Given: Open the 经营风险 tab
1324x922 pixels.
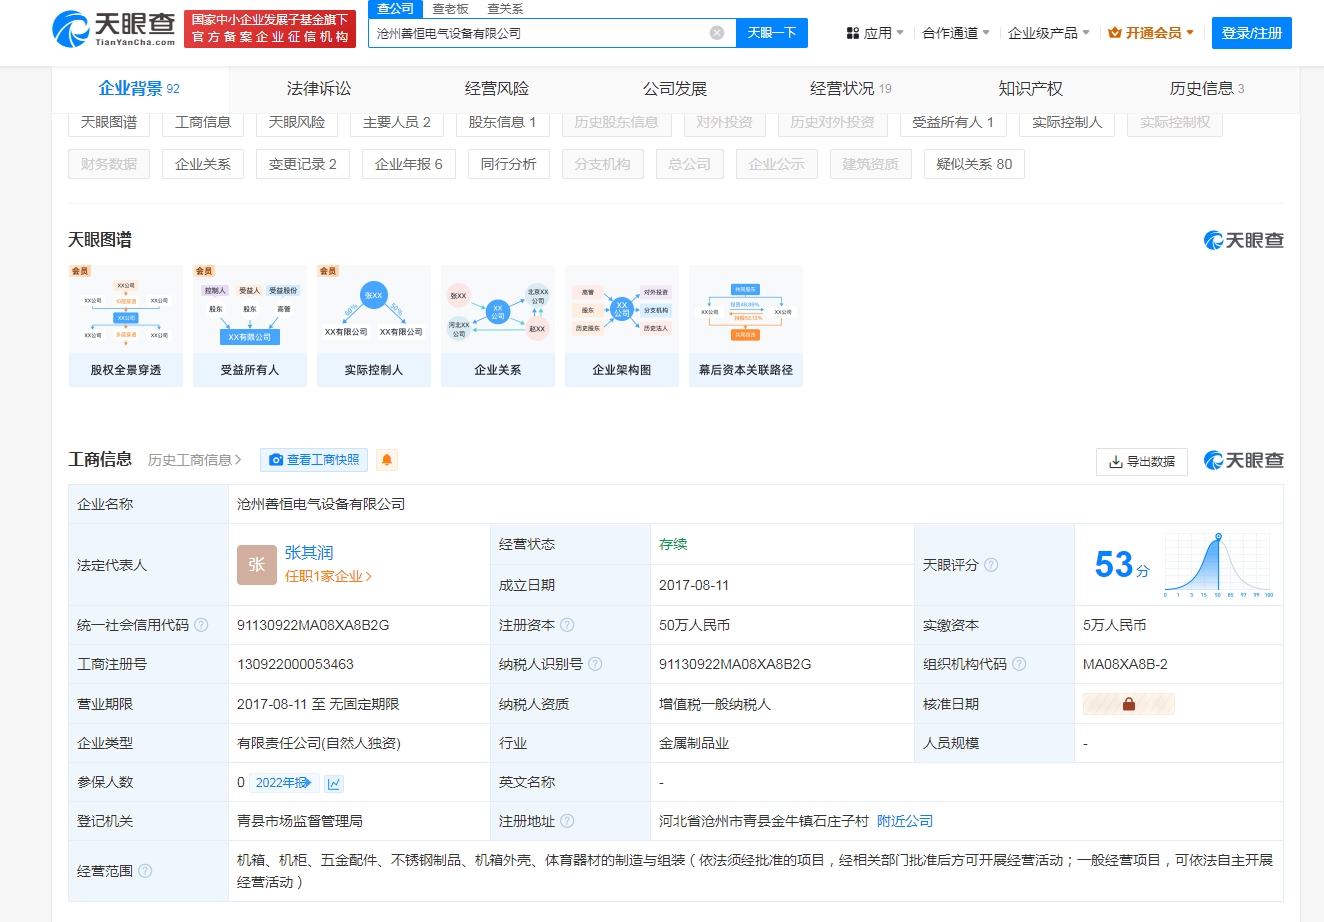Looking at the screenshot, I should 497,89.
